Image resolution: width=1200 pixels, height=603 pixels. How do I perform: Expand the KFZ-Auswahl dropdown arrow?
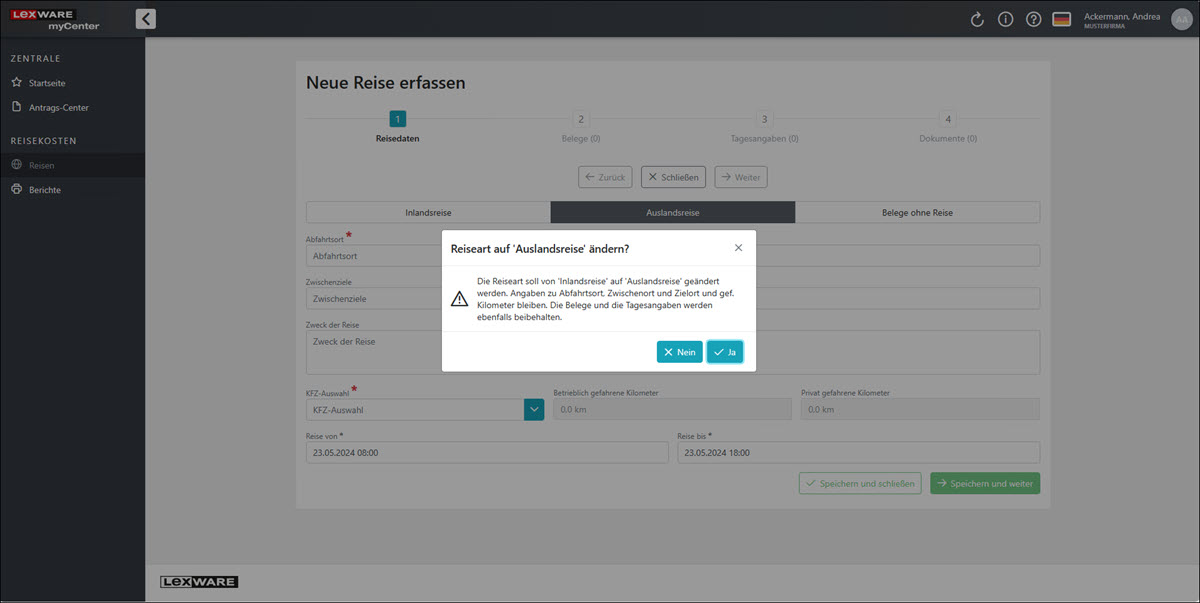click(534, 409)
